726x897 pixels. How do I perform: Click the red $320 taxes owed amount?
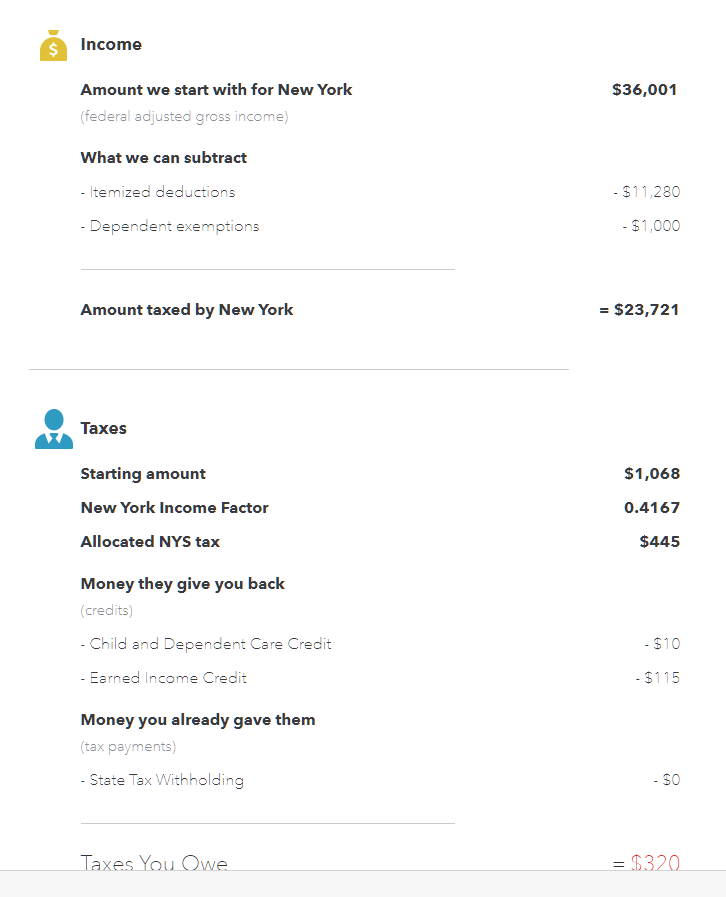(655, 862)
